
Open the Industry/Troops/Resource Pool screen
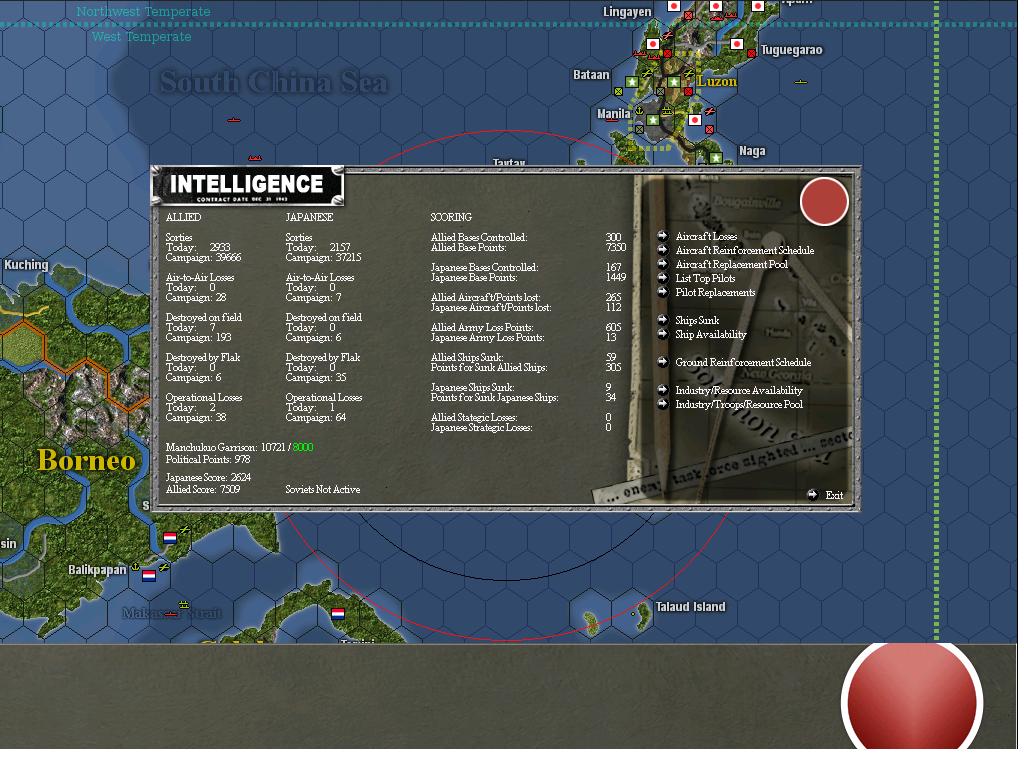point(739,404)
